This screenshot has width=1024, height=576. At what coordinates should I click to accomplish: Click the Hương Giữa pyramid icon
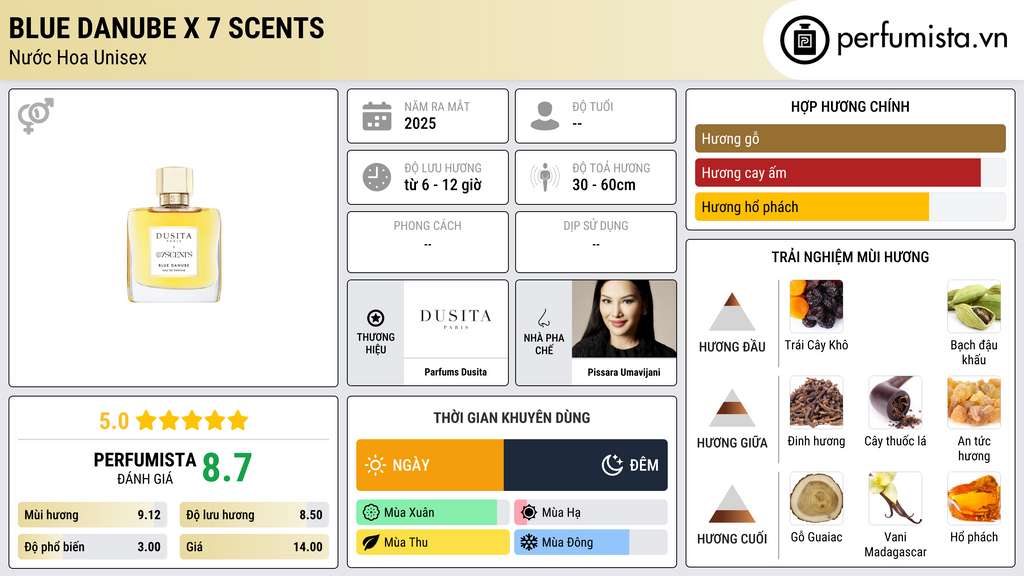pyautogui.click(x=732, y=408)
